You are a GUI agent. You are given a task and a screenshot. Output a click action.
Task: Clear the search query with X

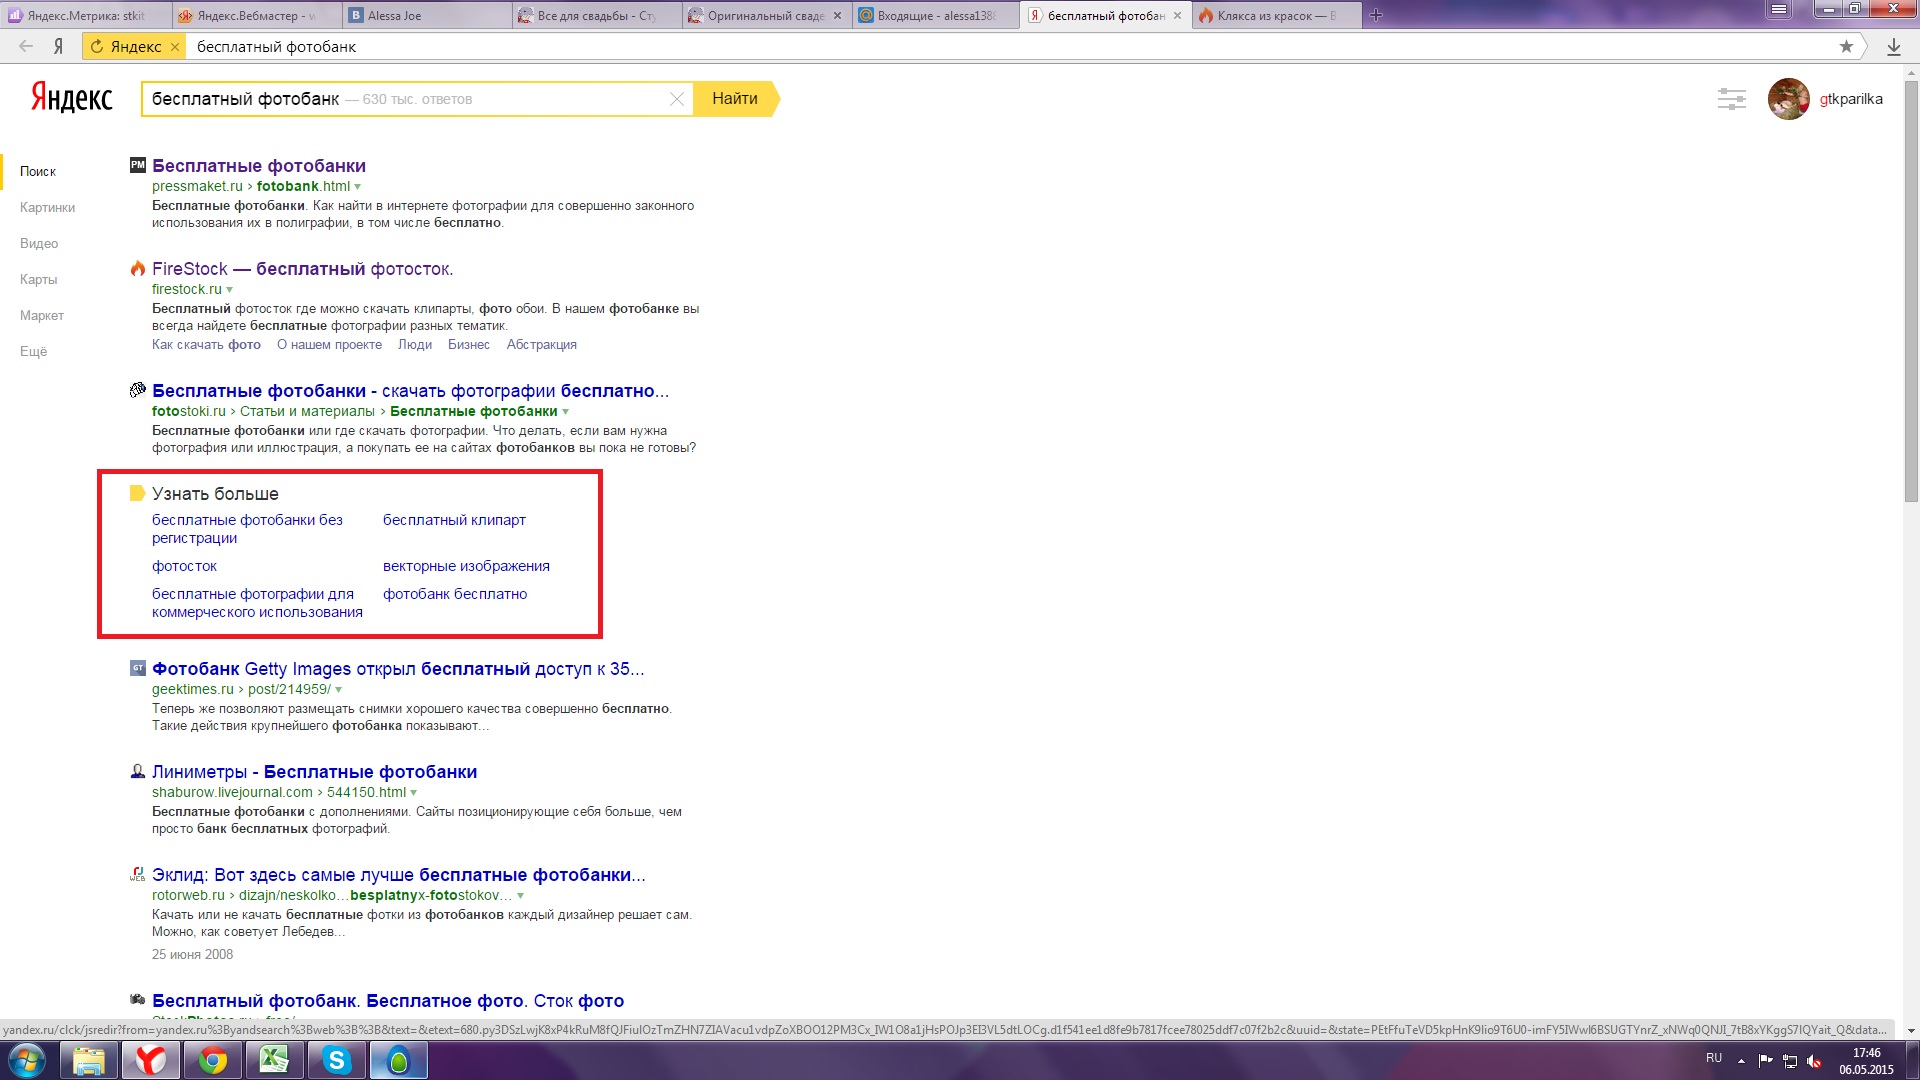677,99
